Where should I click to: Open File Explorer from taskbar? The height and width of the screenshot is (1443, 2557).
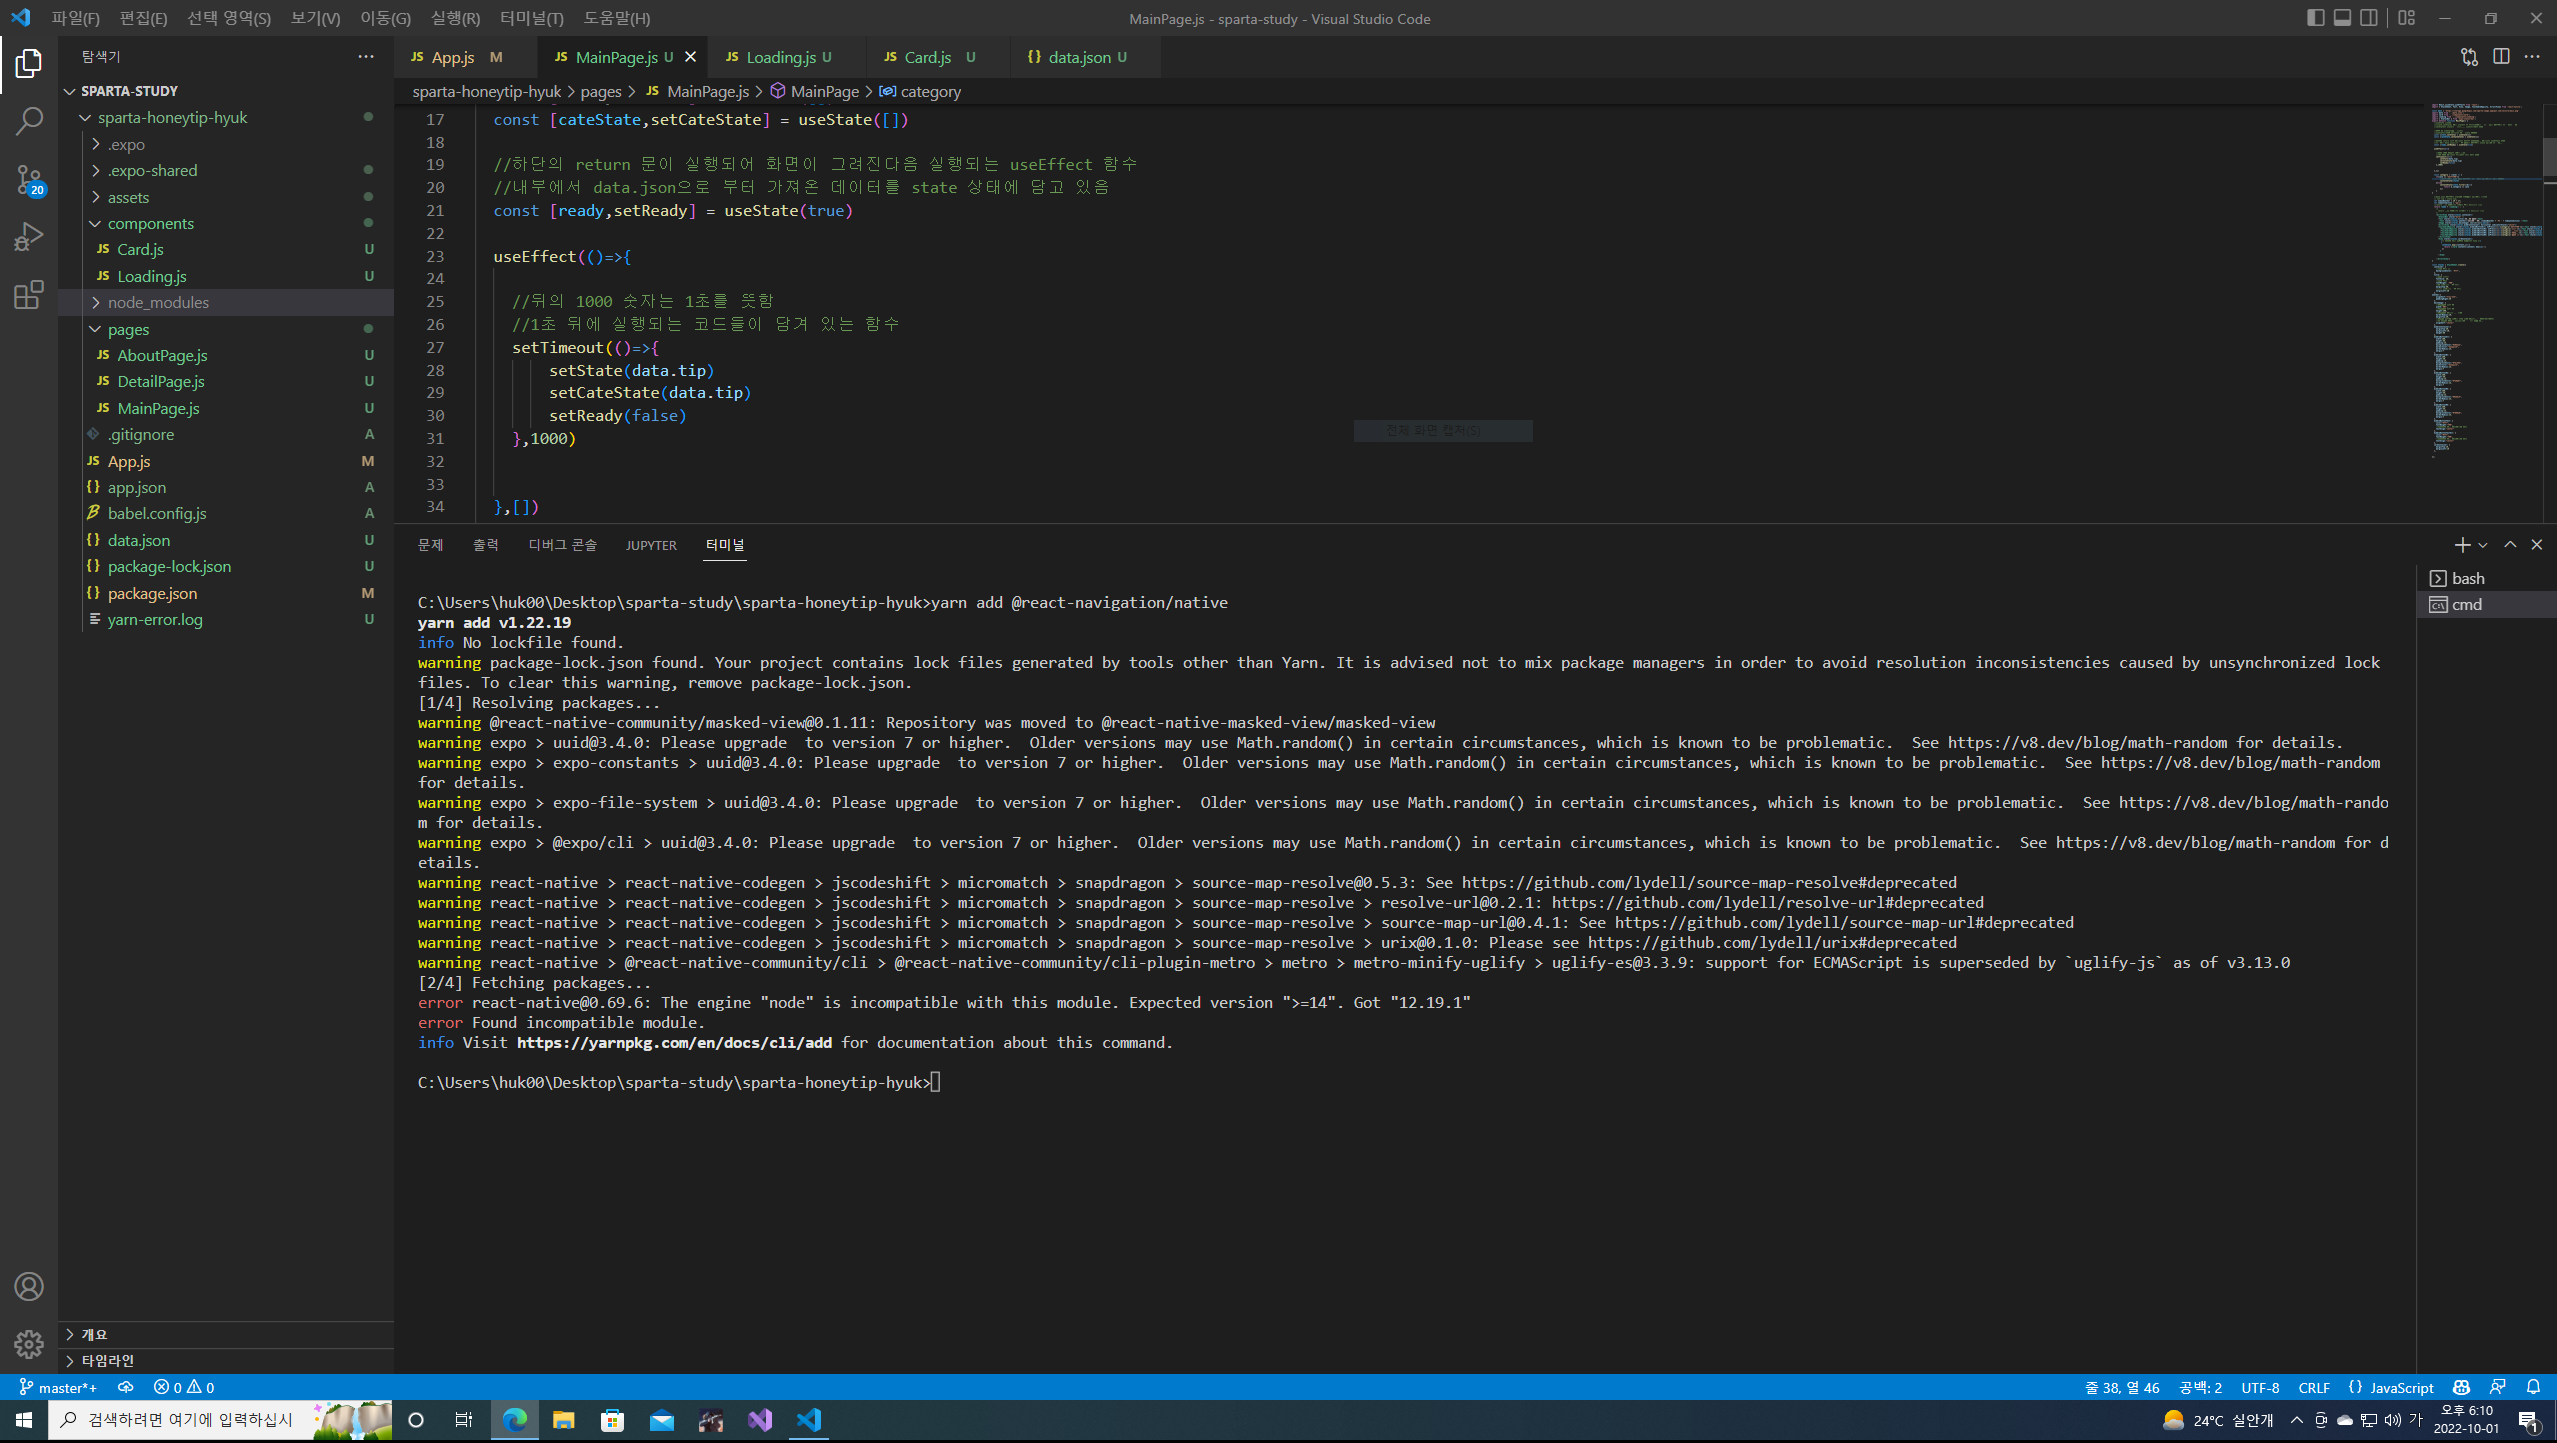[564, 1420]
